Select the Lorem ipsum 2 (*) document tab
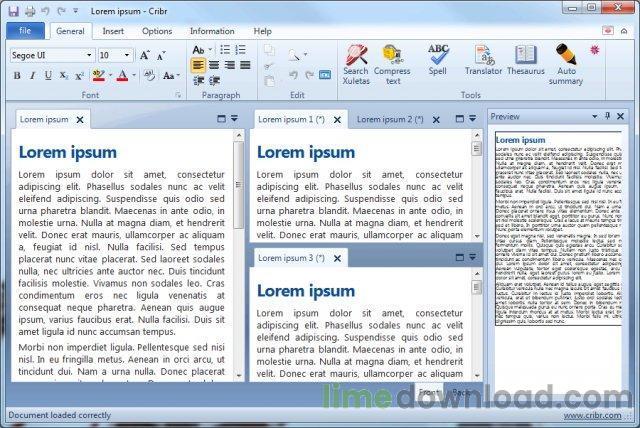 click(390, 120)
